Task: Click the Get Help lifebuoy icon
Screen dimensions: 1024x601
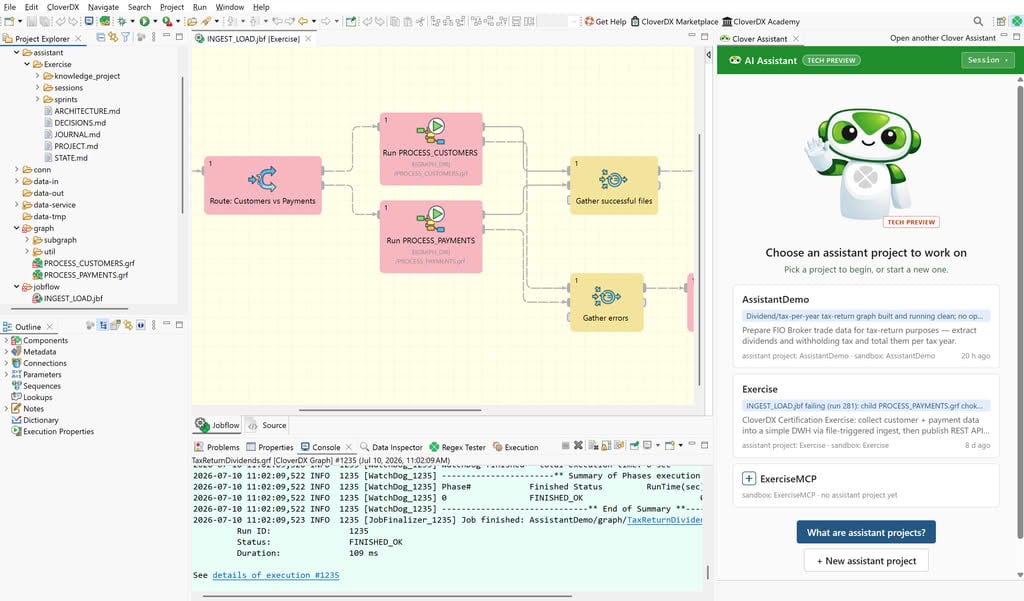Action: pyautogui.click(x=589, y=22)
